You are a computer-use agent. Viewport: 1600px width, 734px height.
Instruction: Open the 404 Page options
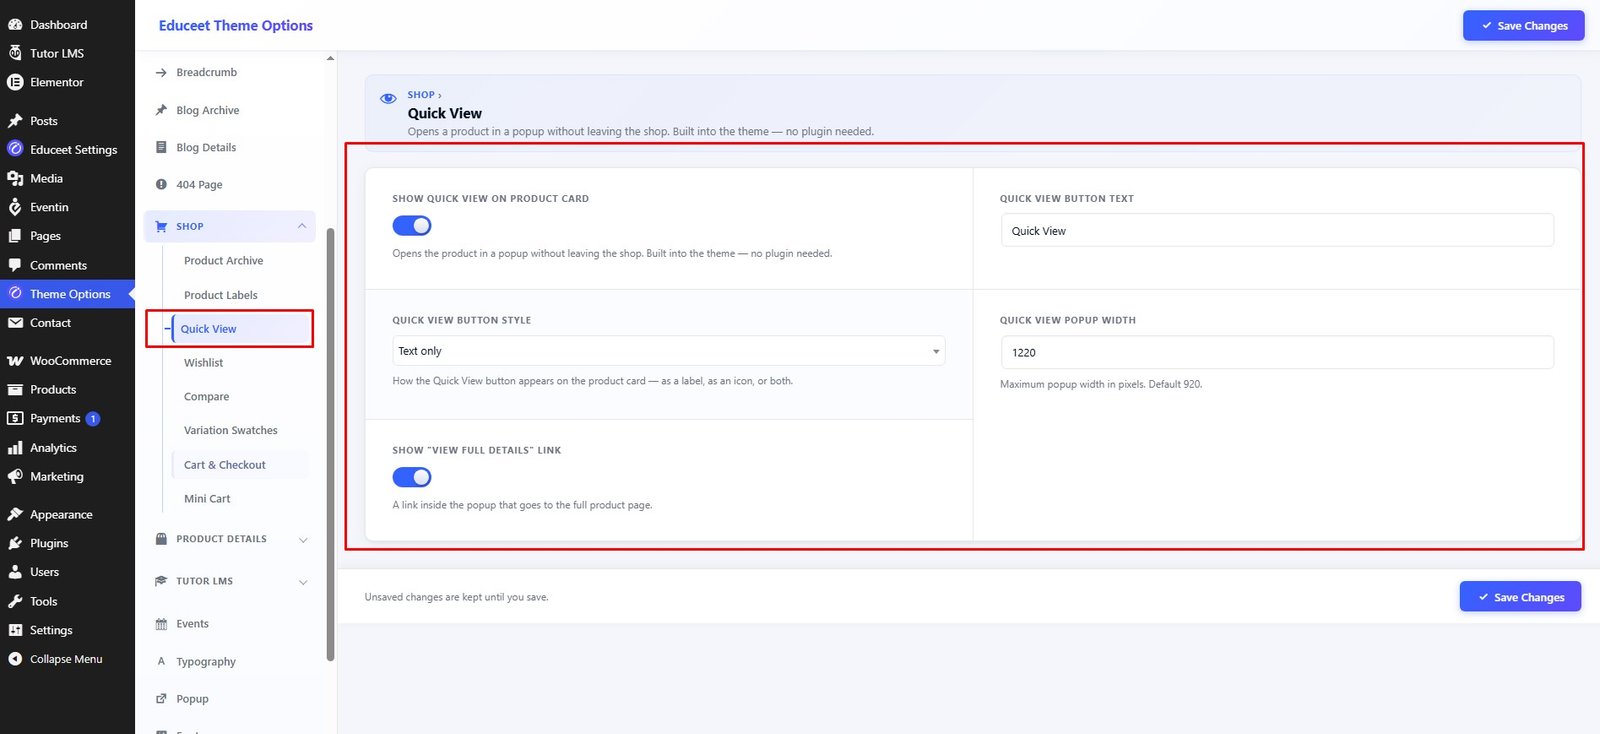point(199,185)
